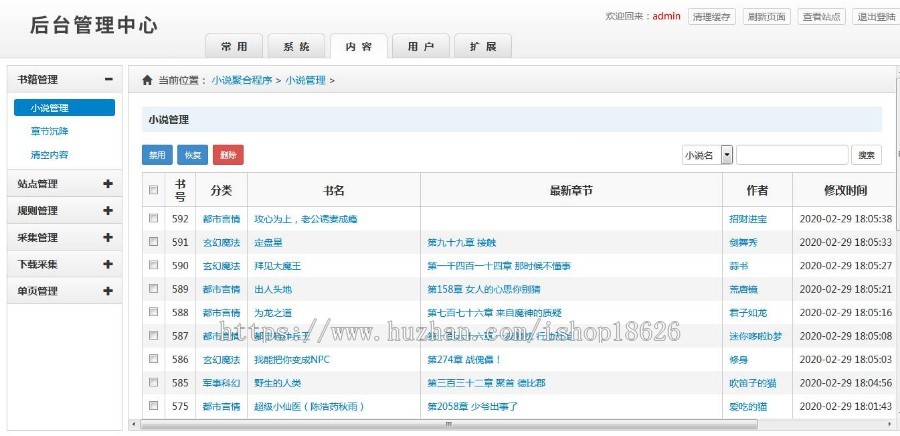Check the box for book 586

click(x=153, y=359)
